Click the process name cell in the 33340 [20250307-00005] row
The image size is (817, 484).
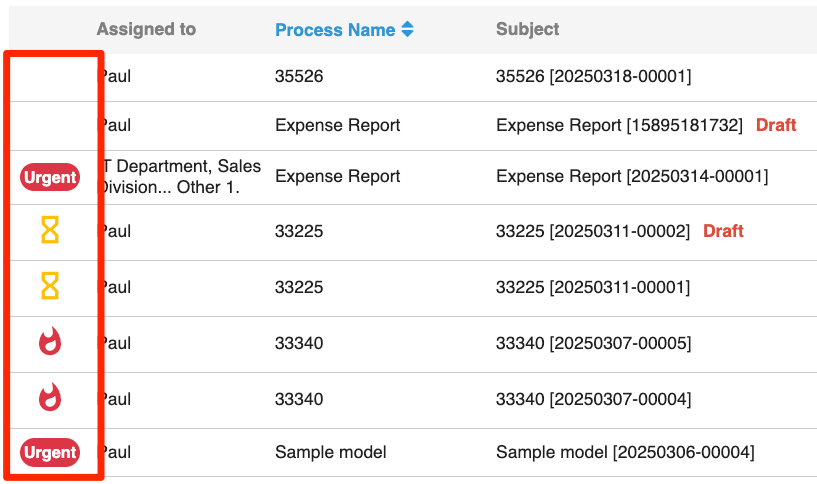click(x=299, y=343)
